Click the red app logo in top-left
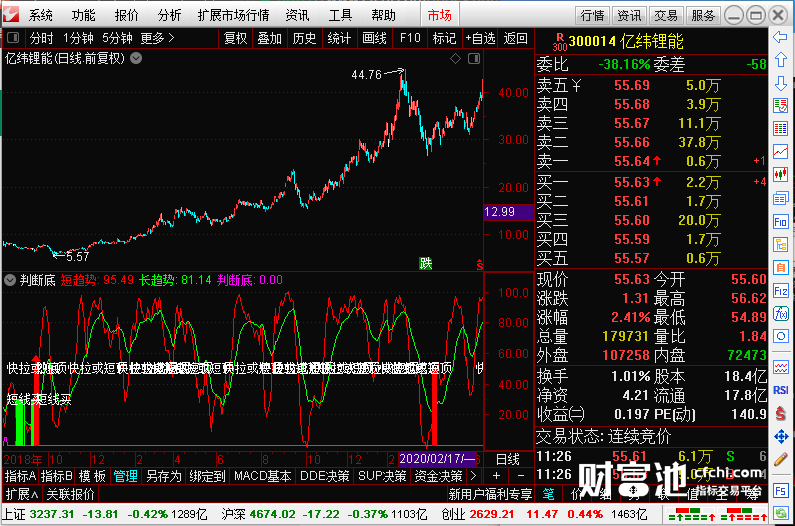Screen dimensions: 795x526 (x=11, y=14)
